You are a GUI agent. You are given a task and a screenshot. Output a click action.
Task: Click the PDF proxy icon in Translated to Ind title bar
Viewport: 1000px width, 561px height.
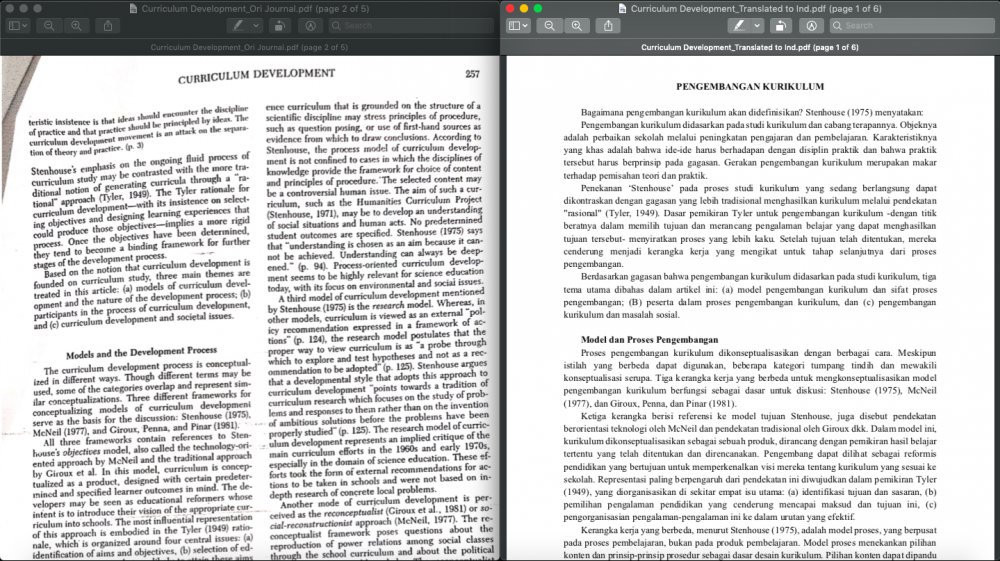(x=622, y=8)
